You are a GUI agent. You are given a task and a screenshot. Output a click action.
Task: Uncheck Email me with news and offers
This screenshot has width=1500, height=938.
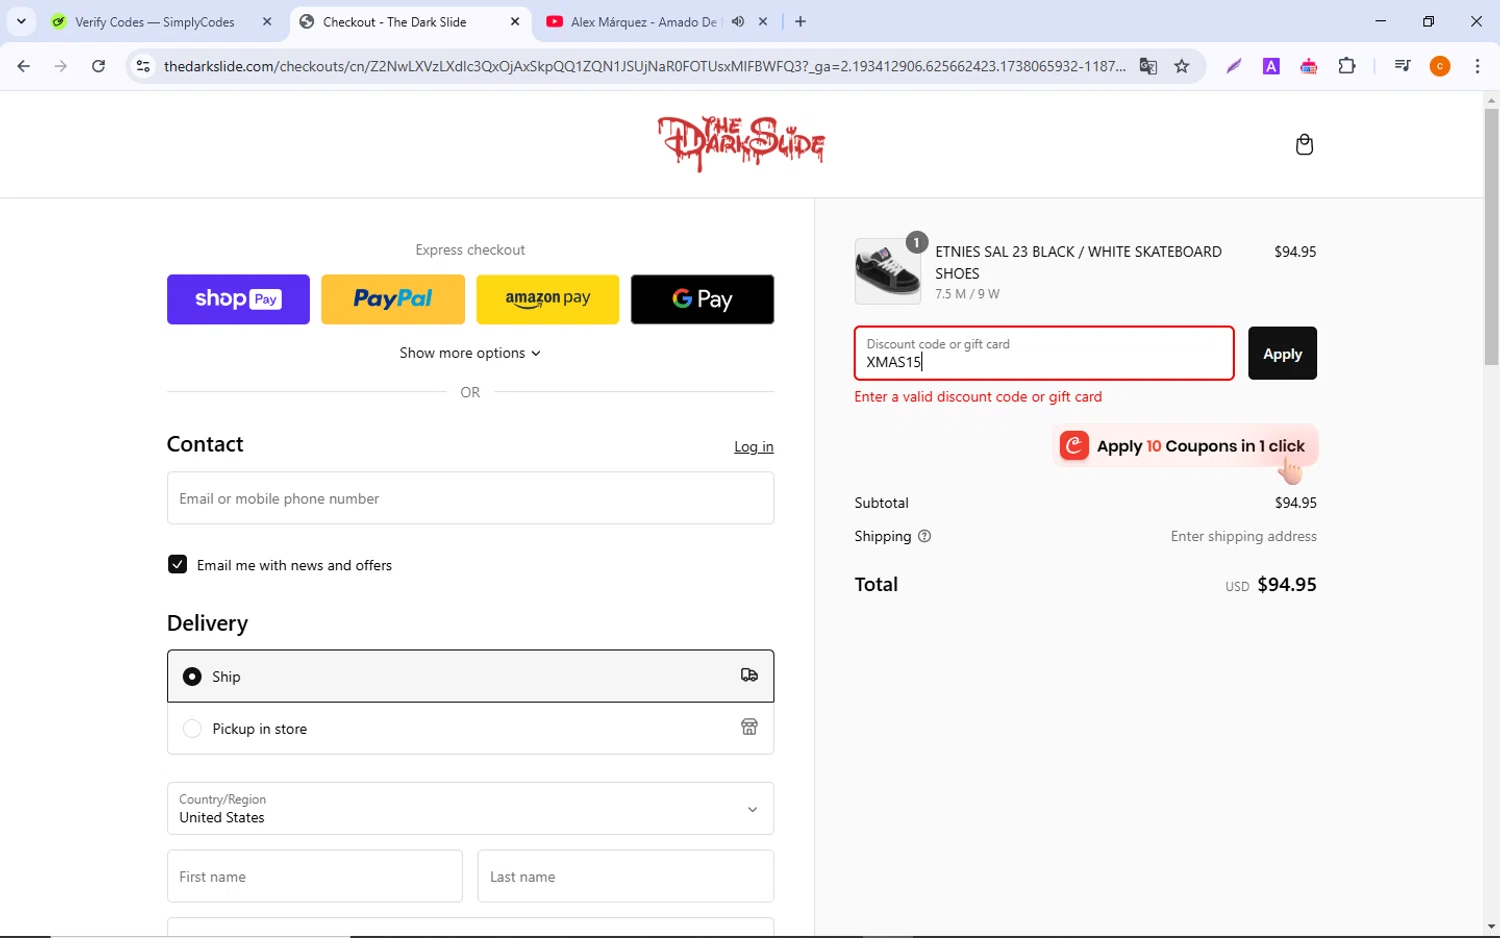click(x=177, y=564)
